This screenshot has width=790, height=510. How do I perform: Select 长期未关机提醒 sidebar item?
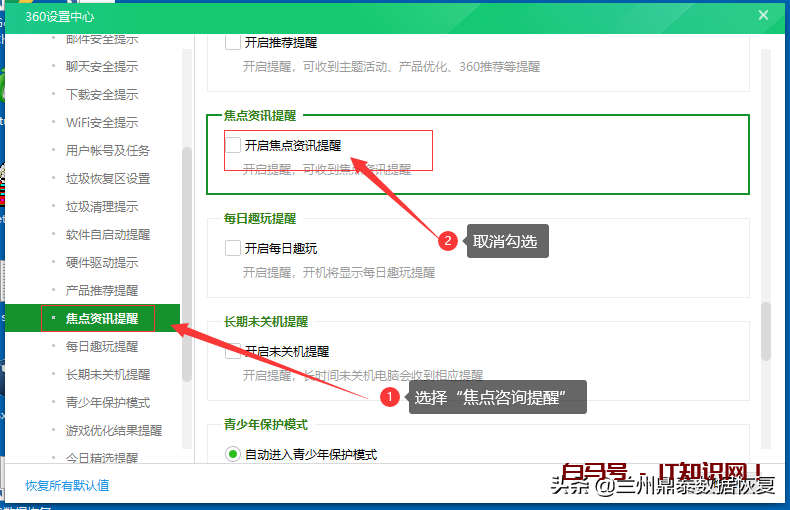[108, 375]
